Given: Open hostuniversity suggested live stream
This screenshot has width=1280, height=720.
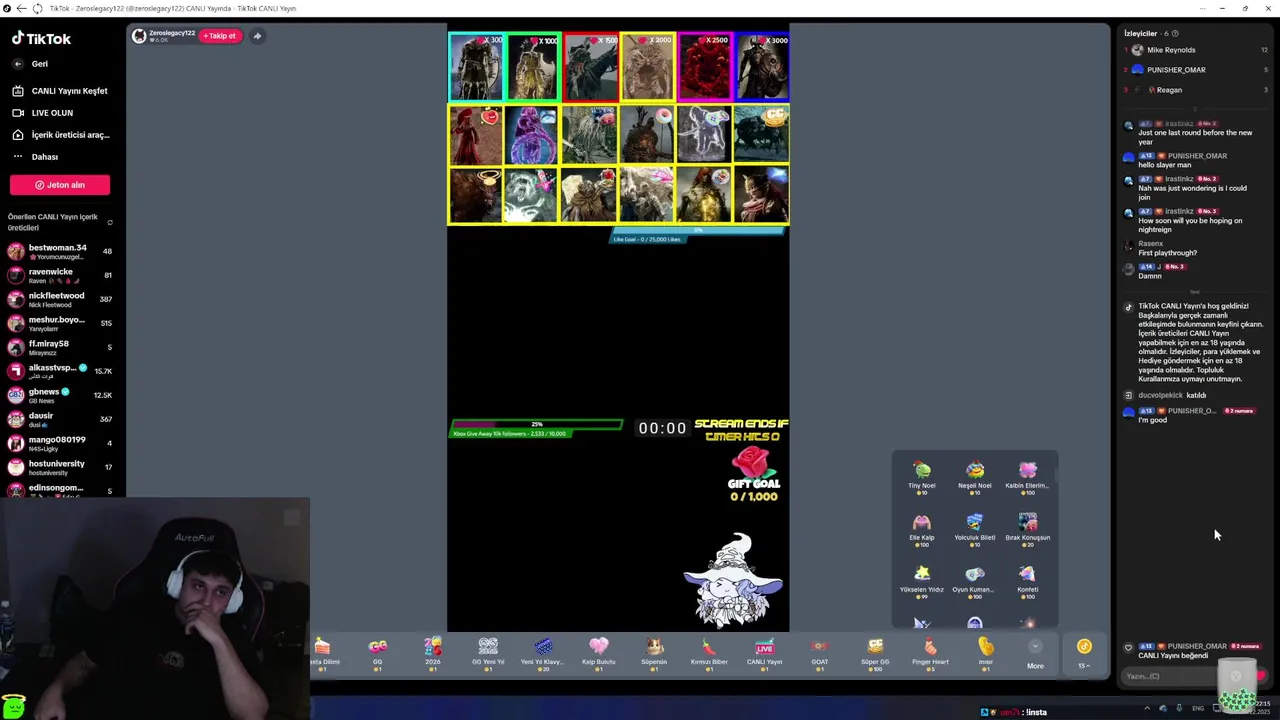Looking at the screenshot, I should [60, 467].
